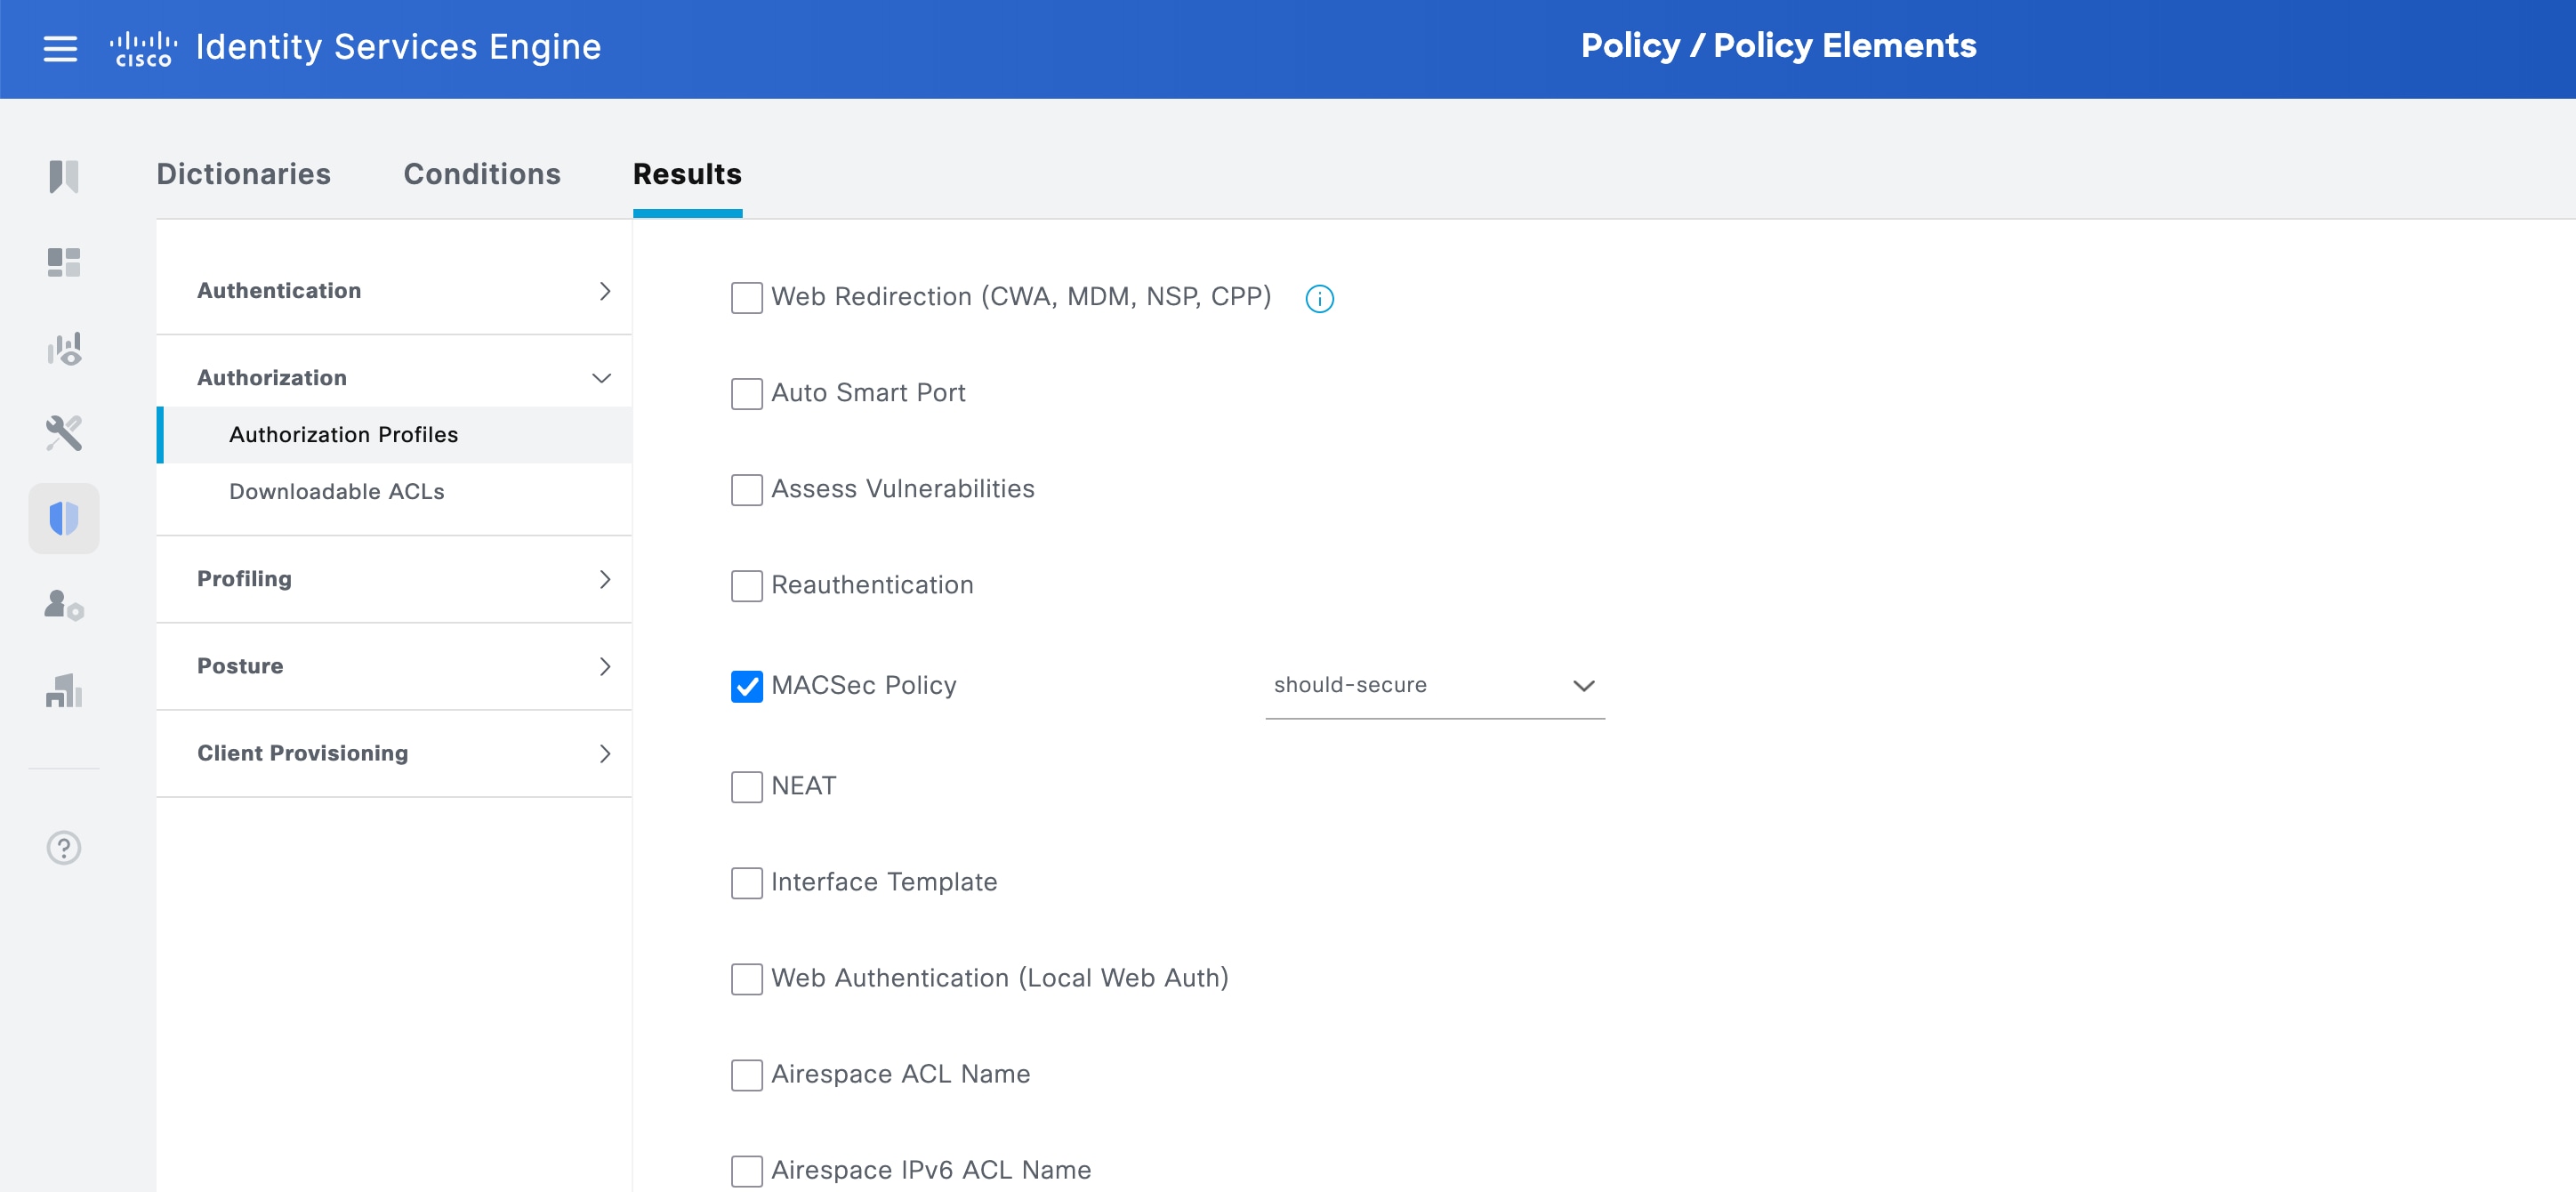Switch to the Dictionaries tab
Viewport: 2576px width, 1192px height.
click(x=243, y=174)
